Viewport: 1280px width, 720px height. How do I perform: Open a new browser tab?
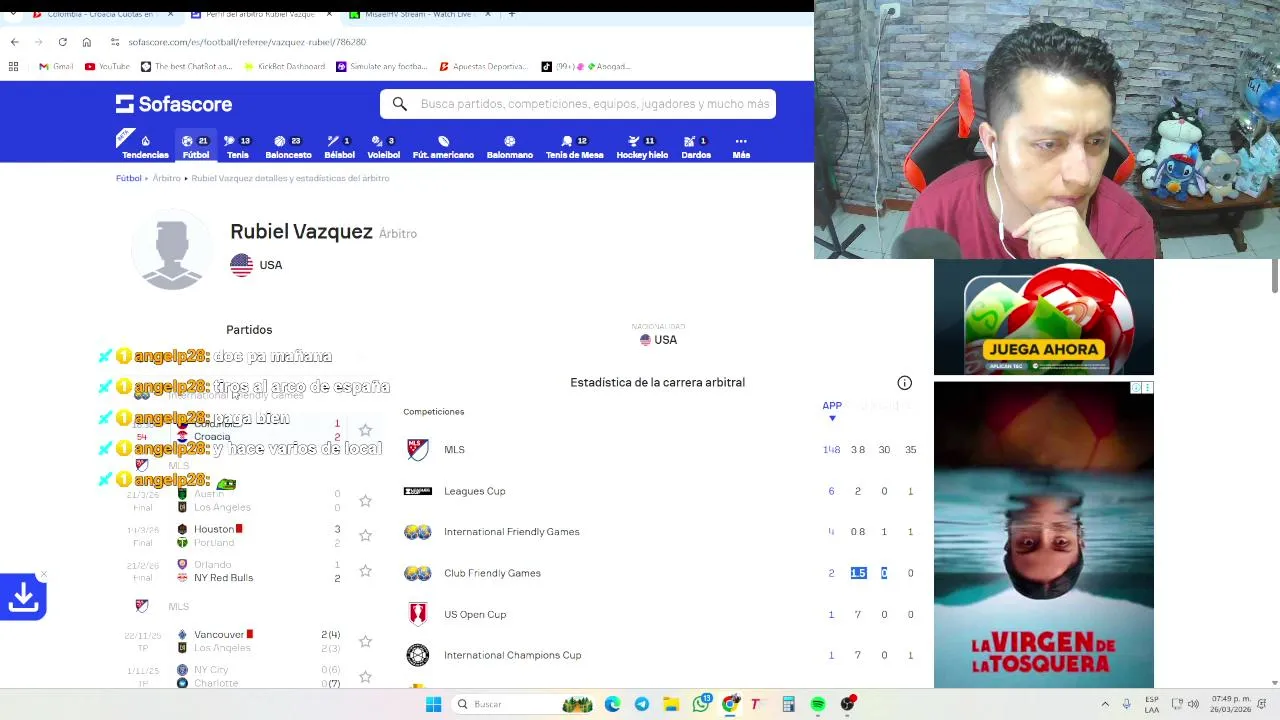point(512,14)
